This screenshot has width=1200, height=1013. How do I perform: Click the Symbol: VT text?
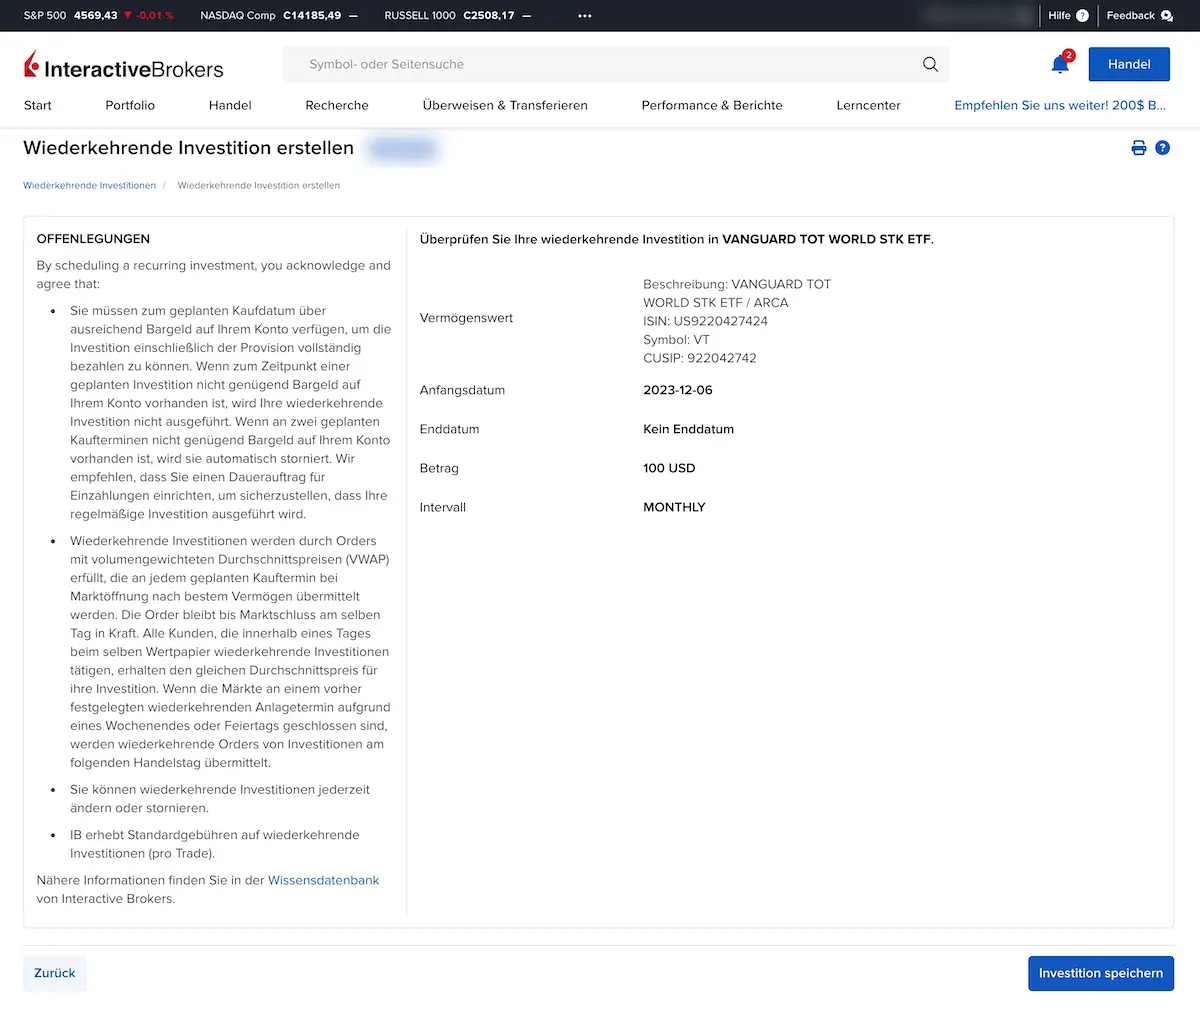pos(677,340)
